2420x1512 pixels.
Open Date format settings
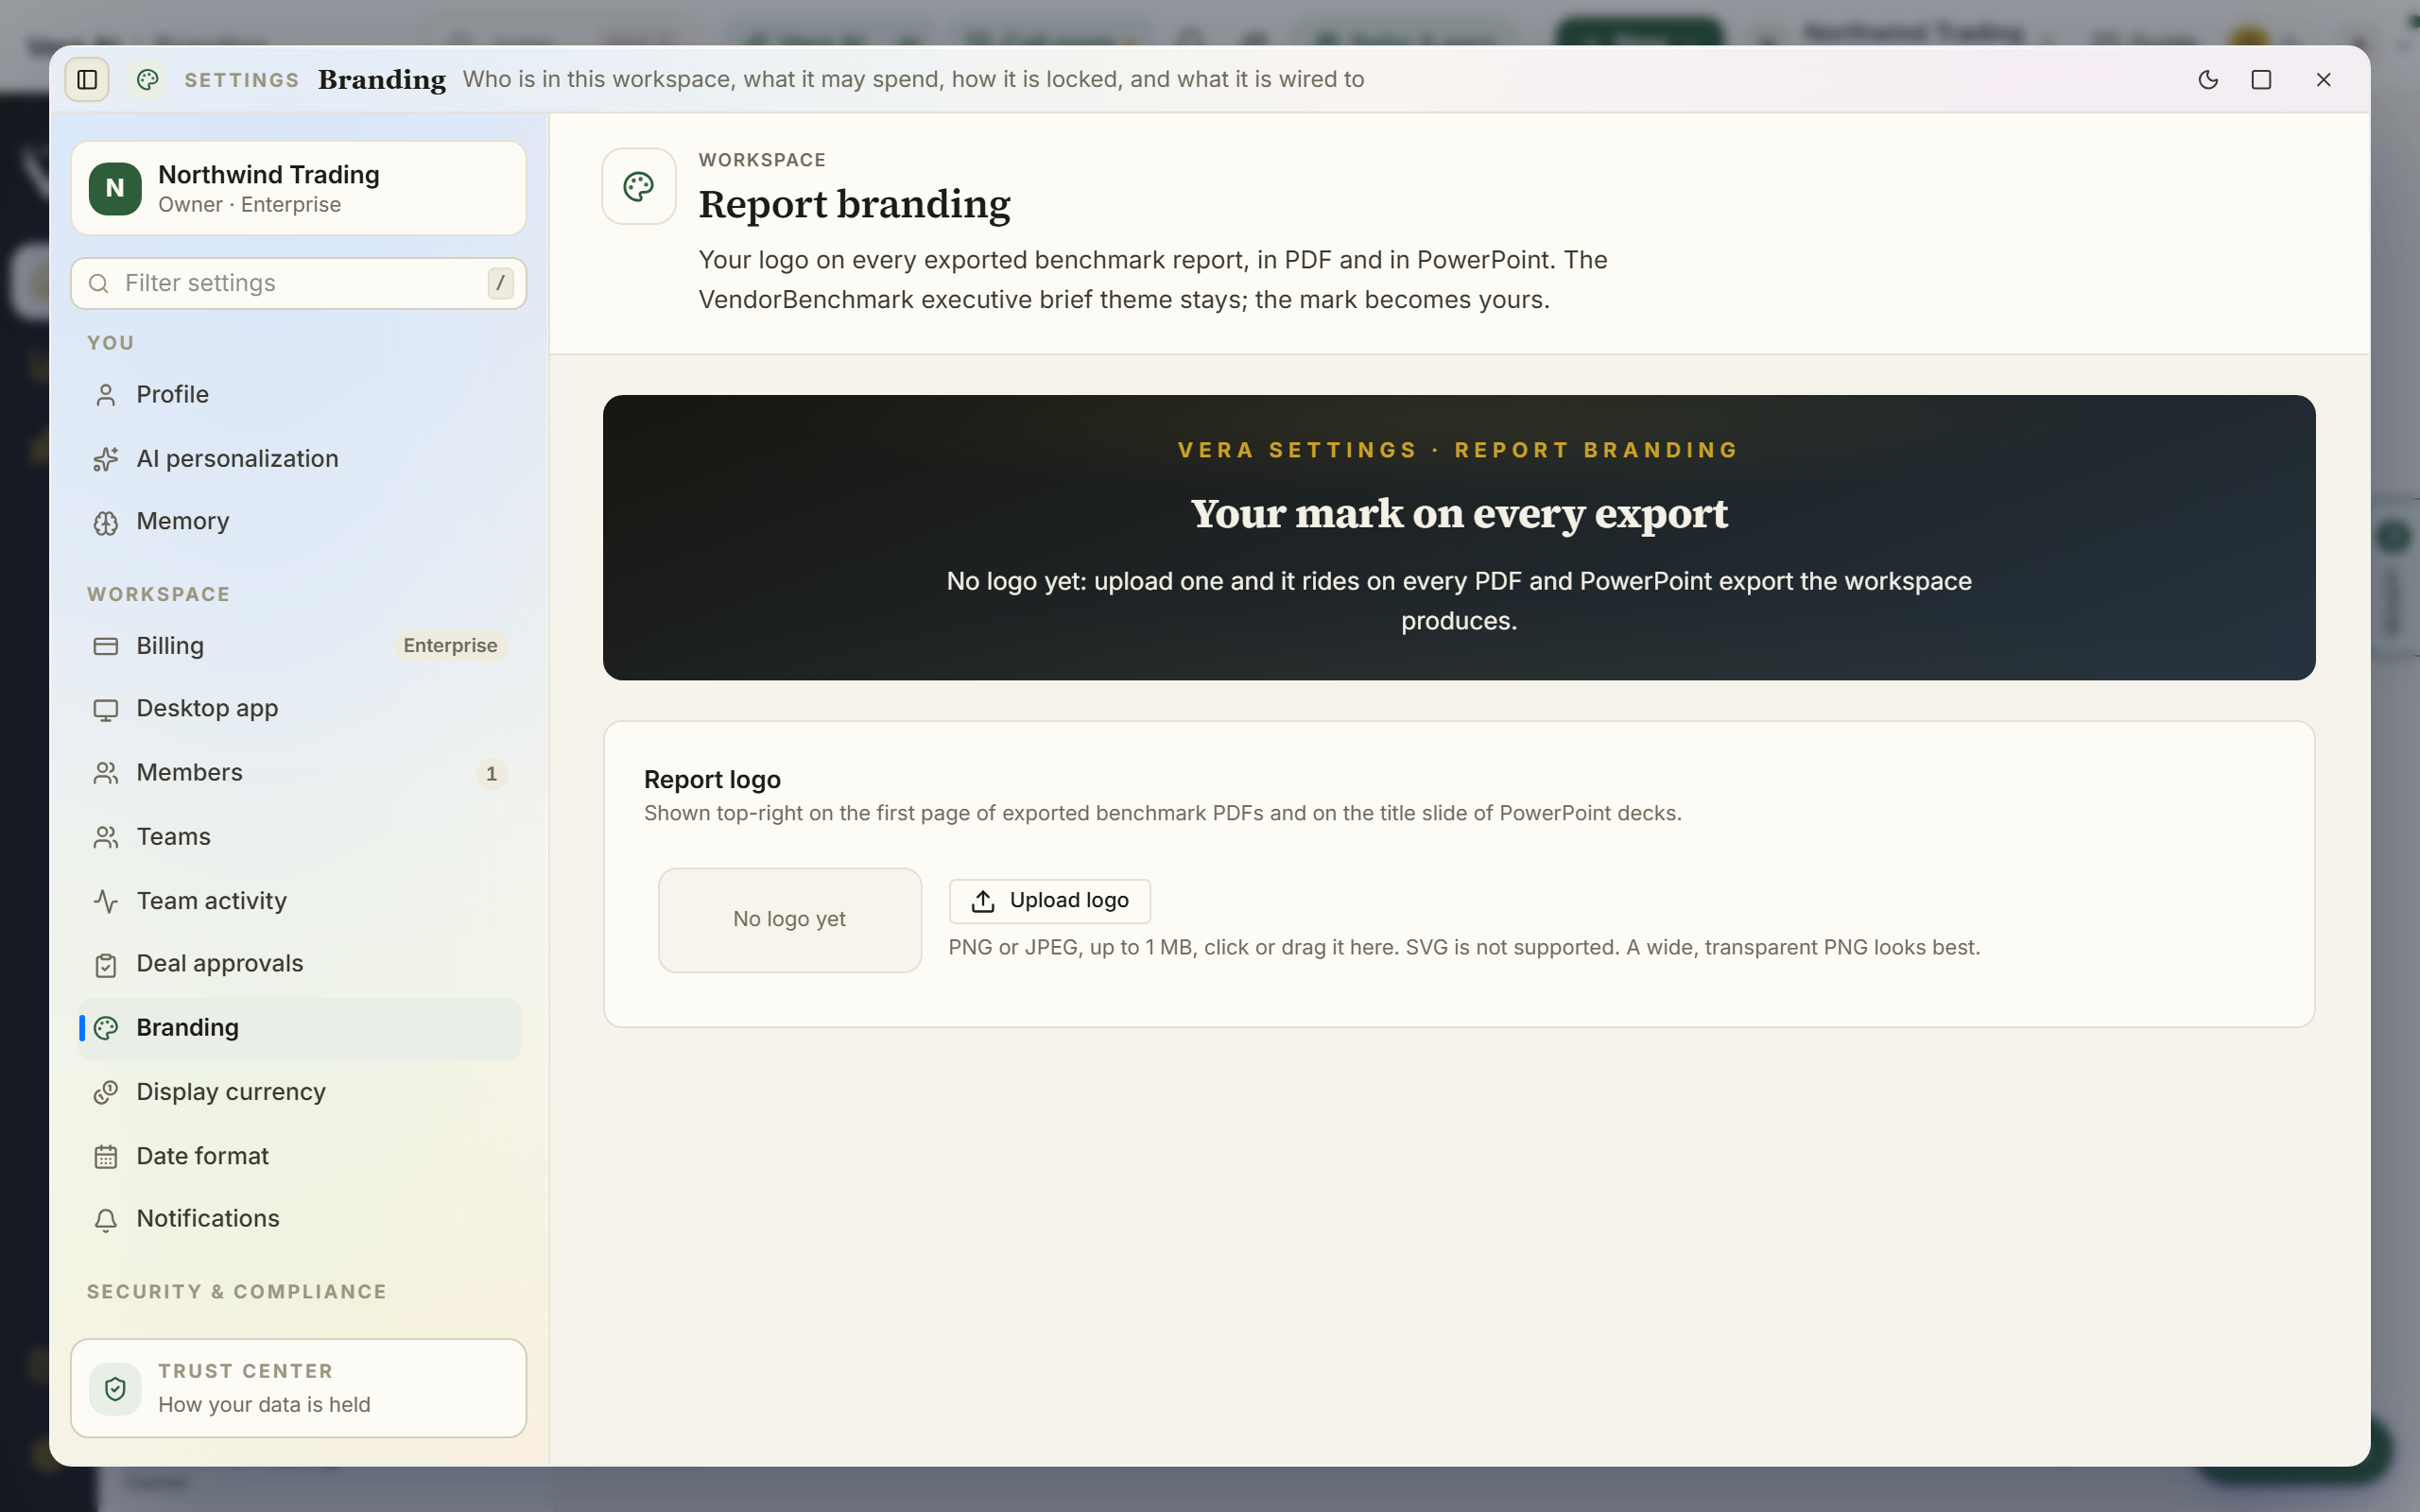coord(299,1155)
